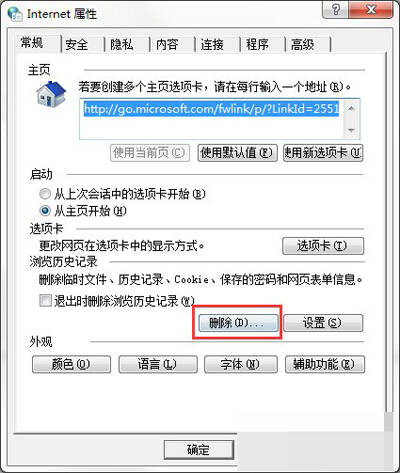This screenshot has width=400, height=473.
Task: Switch to the 安全 tab
Action: (77, 44)
